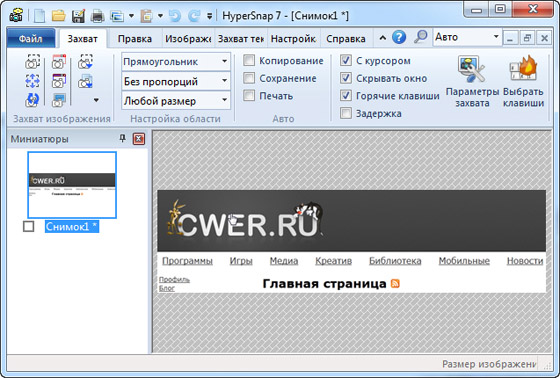Enable the 'Задержка' checkbox
Image resolution: width=560 pixels, height=378 pixels.
tap(346, 113)
